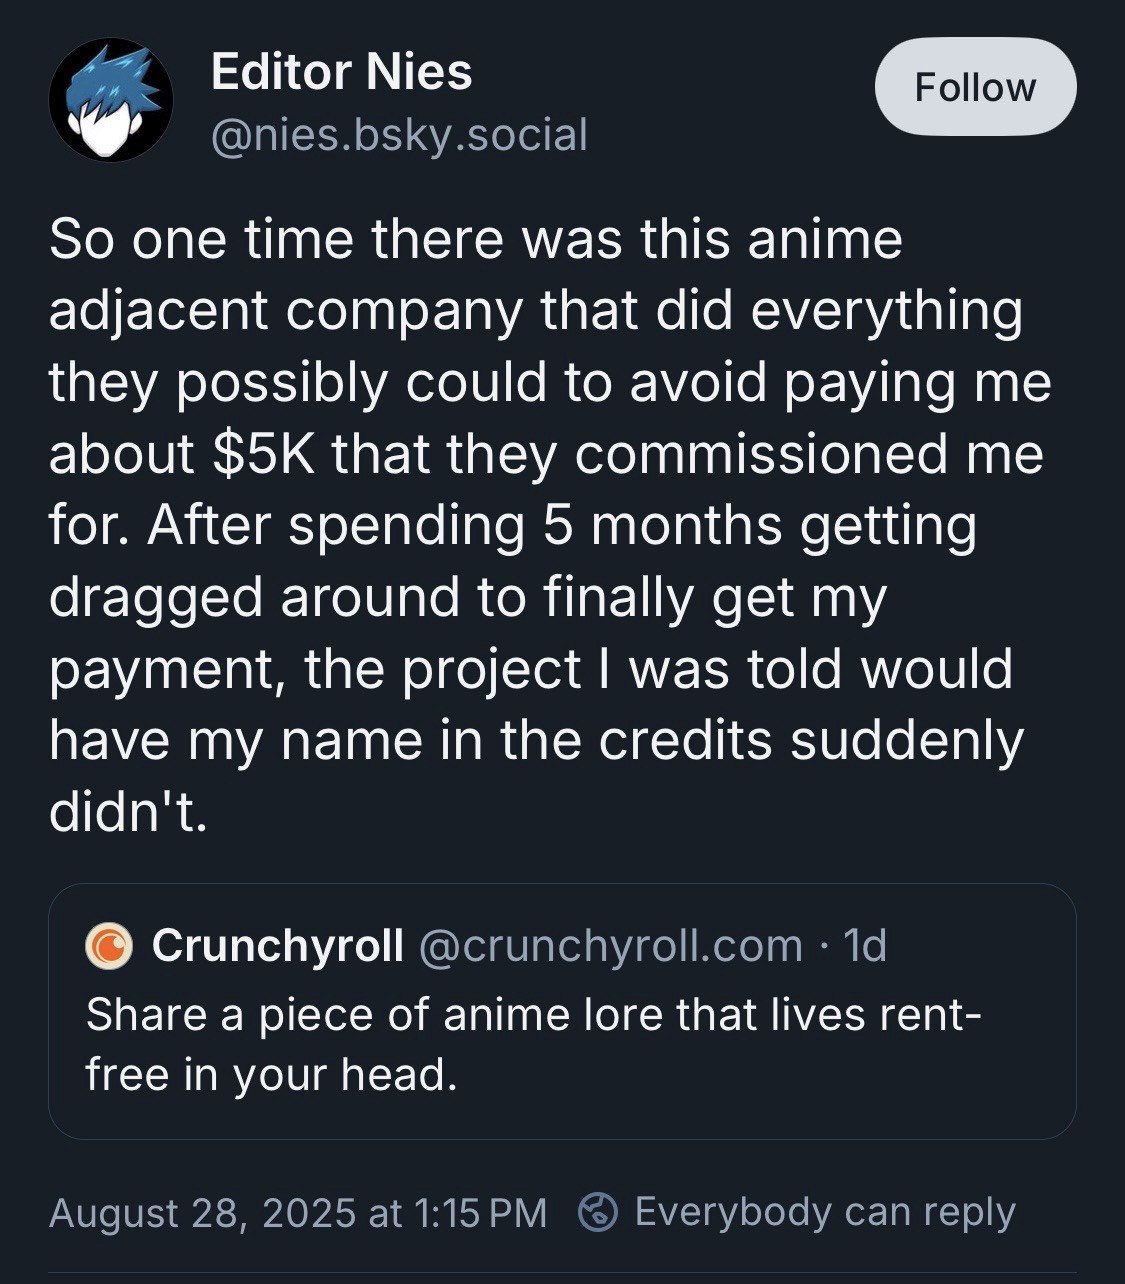Screen dimensions: 1125x1284
Task: Click the globe reply-settings icon
Action: tap(598, 1212)
